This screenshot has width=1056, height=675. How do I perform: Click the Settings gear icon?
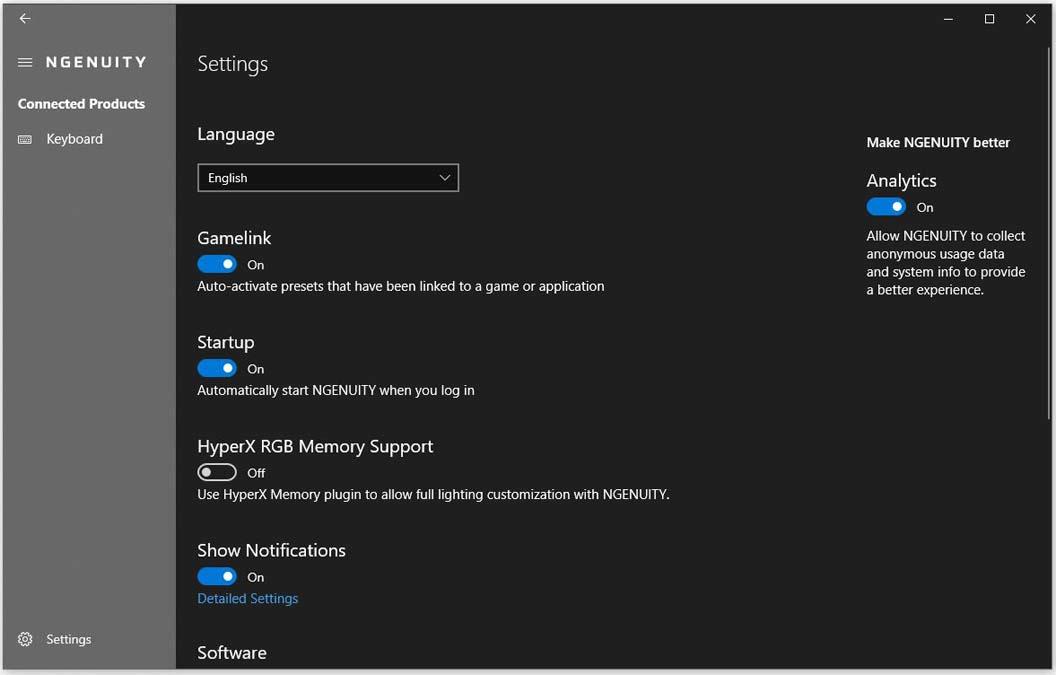click(x=25, y=639)
